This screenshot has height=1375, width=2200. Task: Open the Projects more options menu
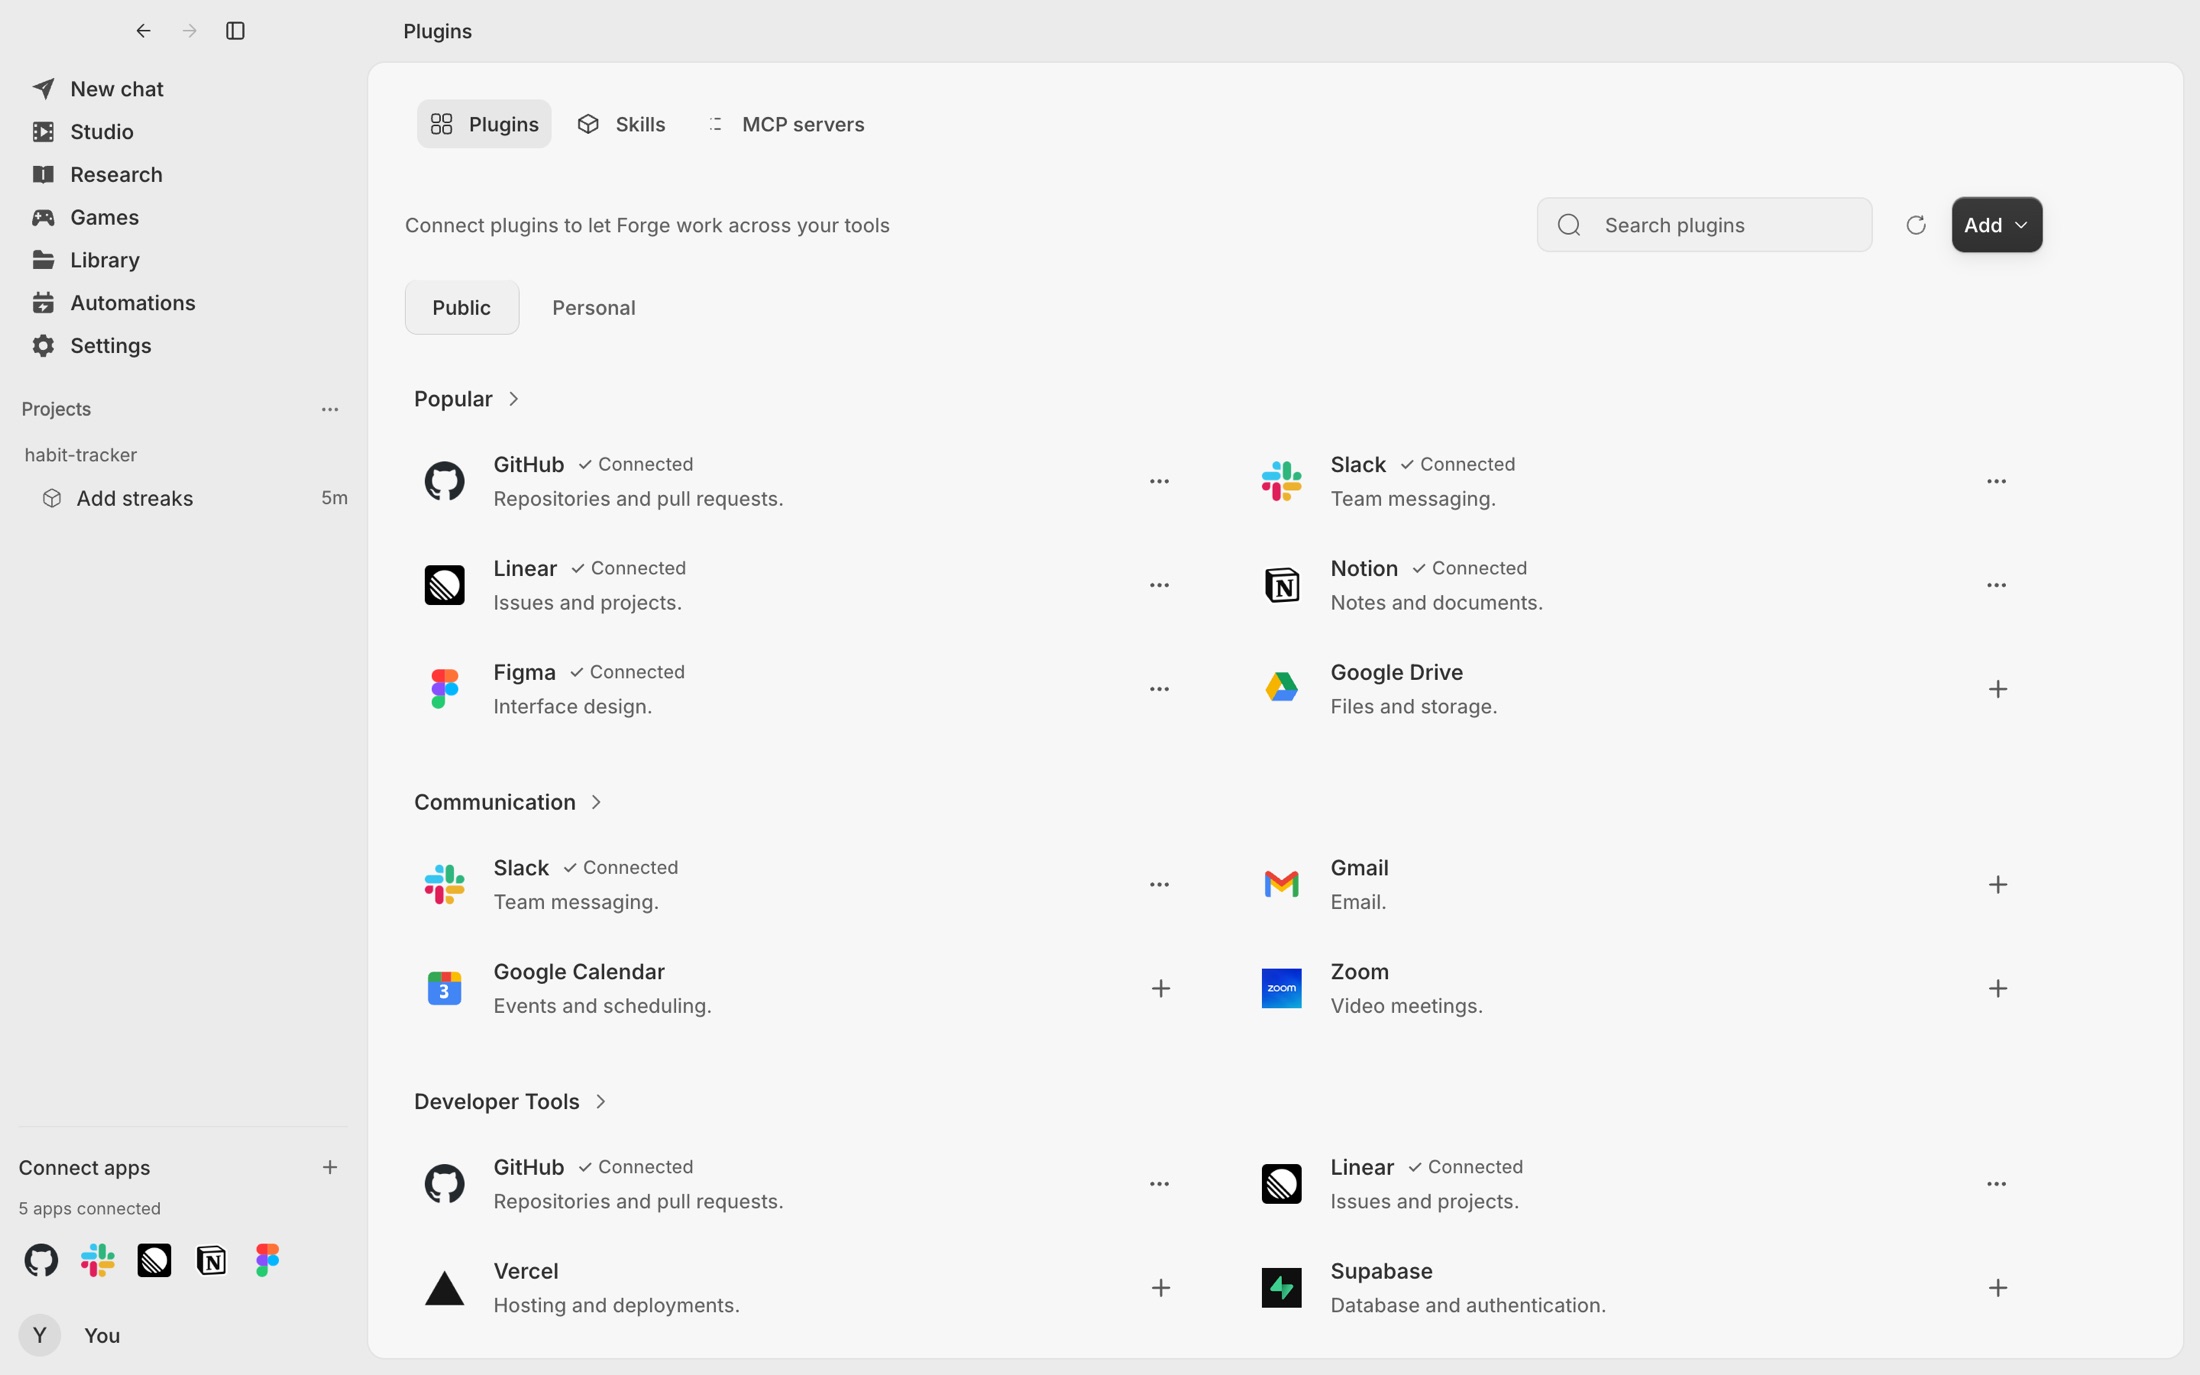(330, 410)
